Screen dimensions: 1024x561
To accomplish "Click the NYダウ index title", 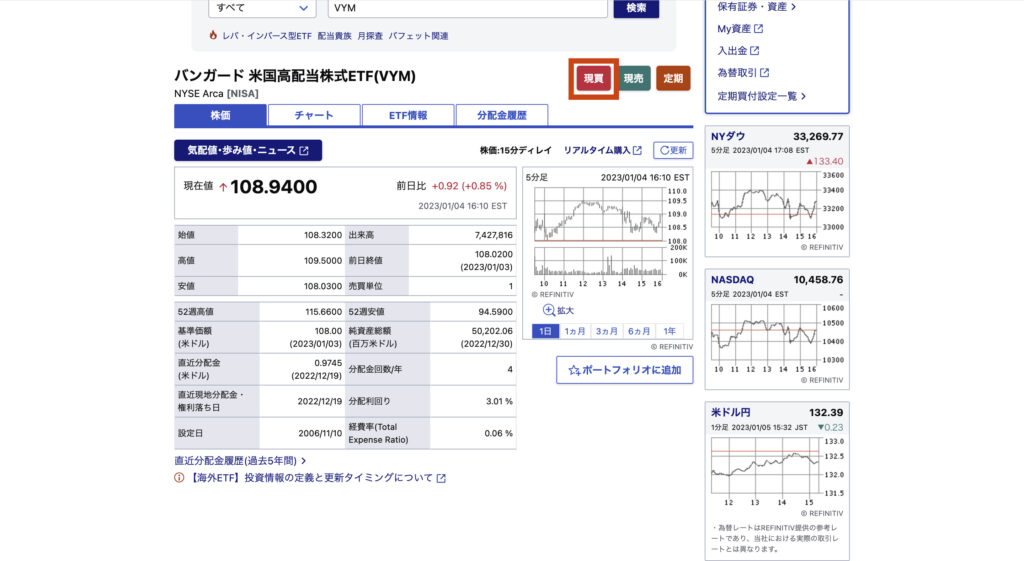I will click(728, 136).
